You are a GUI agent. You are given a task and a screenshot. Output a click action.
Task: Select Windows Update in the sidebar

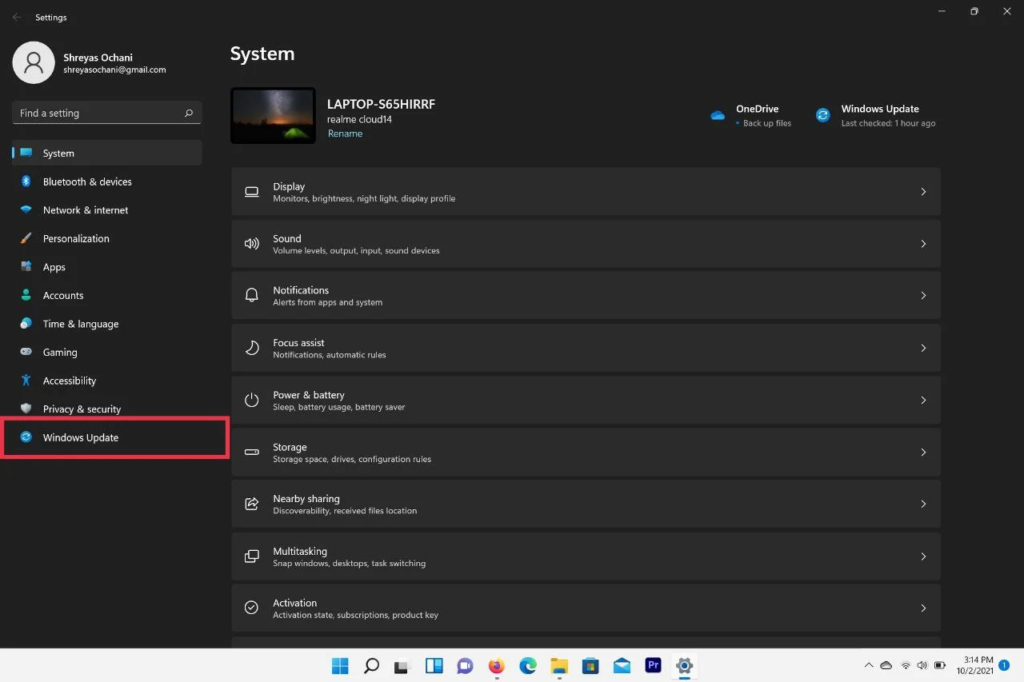coord(80,438)
